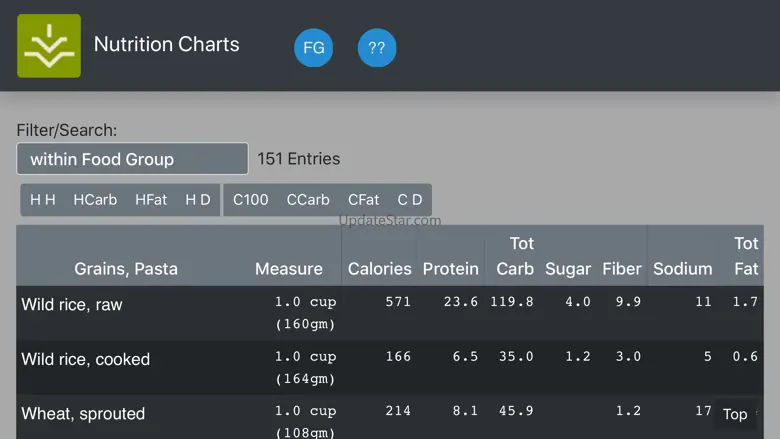Open the Wild rice, cooked entry
Screen dimensions: 780x439
(x=86, y=360)
